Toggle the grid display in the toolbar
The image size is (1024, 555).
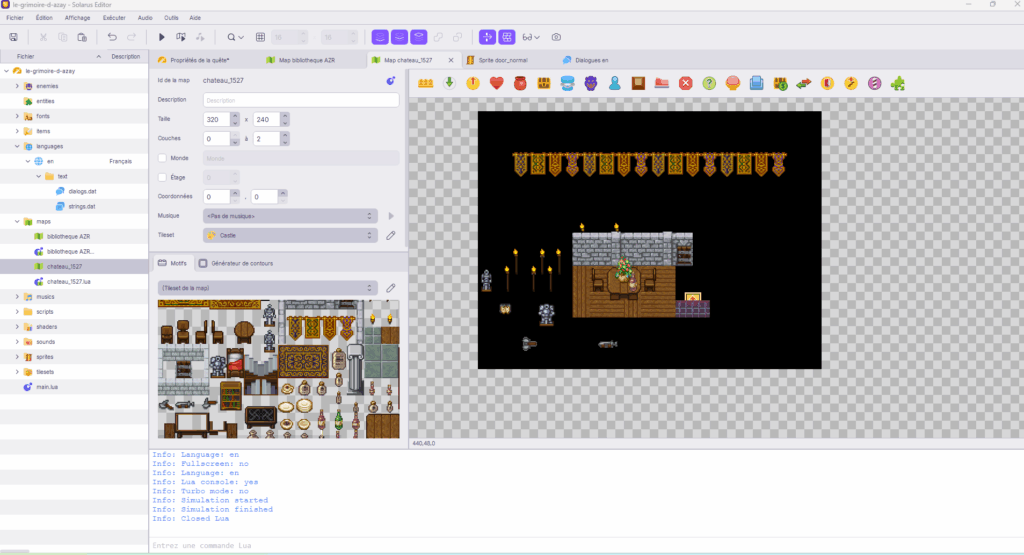click(x=260, y=37)
